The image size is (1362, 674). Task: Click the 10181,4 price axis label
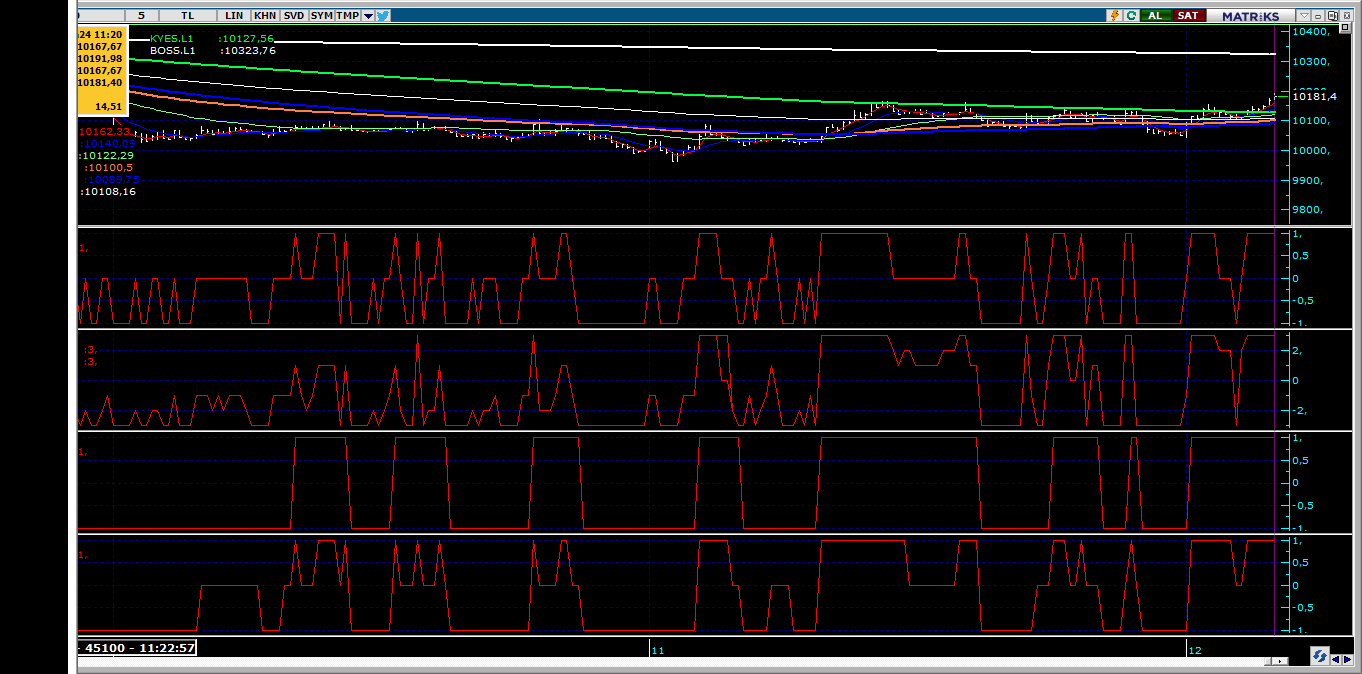coord(1314,96)
